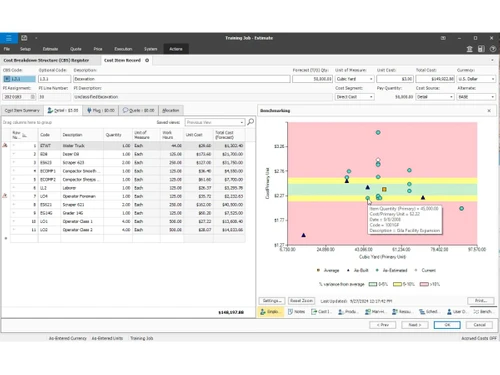Switch to the Plug tab
This screenshot has width=500, height=375.
click(x=101, y=110)
